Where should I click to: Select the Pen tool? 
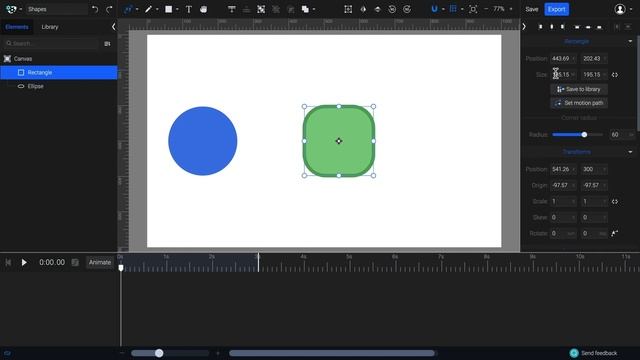pyautogui.click(x=148, y=9)
